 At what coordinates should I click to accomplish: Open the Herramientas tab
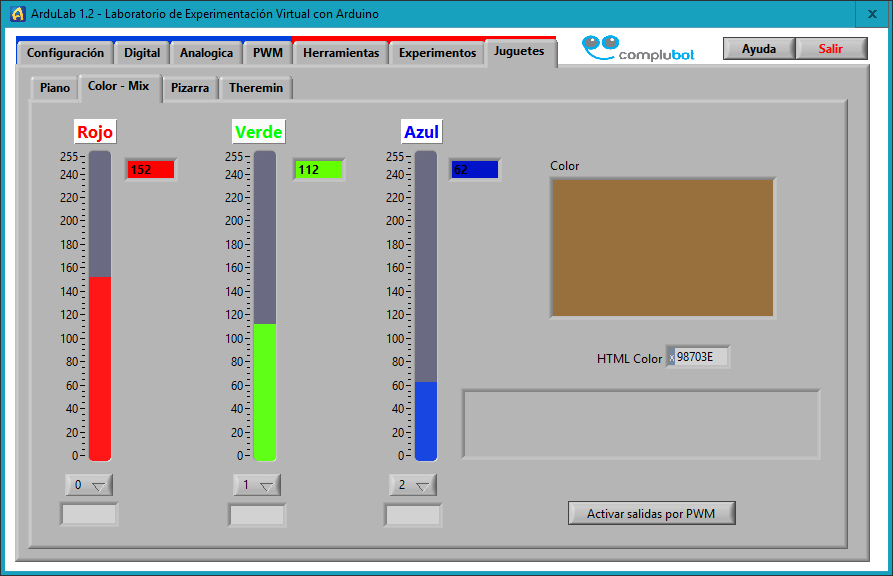[x=341, y=53]
